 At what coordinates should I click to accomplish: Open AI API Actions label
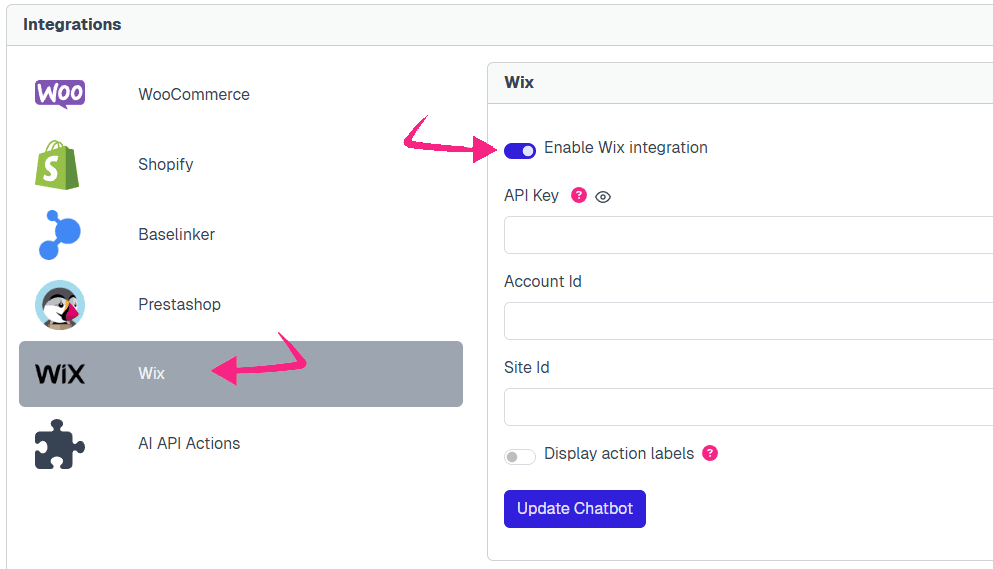(189, 444)
